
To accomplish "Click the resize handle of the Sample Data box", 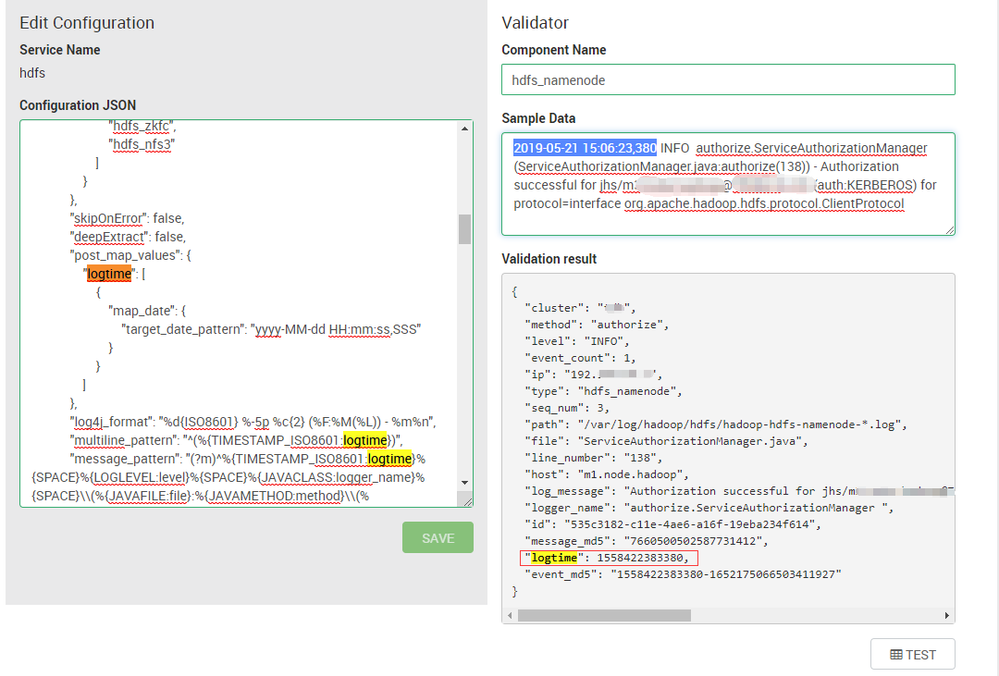I will (949, 230).
